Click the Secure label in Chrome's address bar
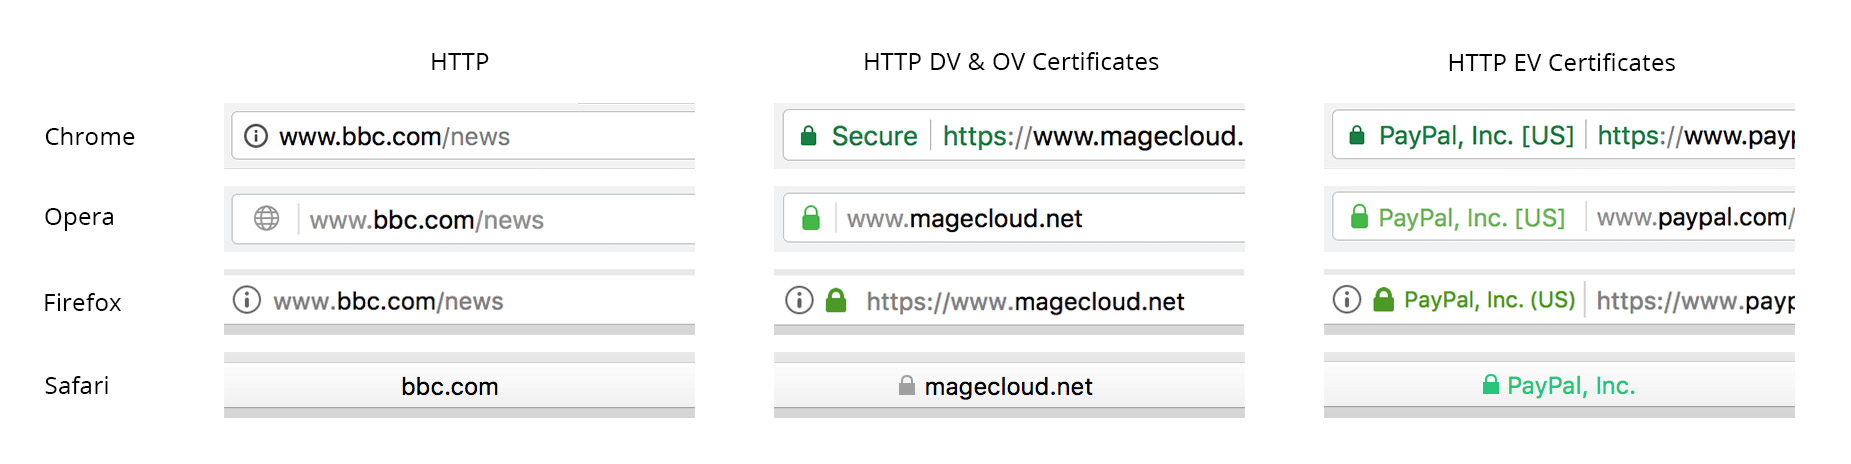 click(874, 136)
